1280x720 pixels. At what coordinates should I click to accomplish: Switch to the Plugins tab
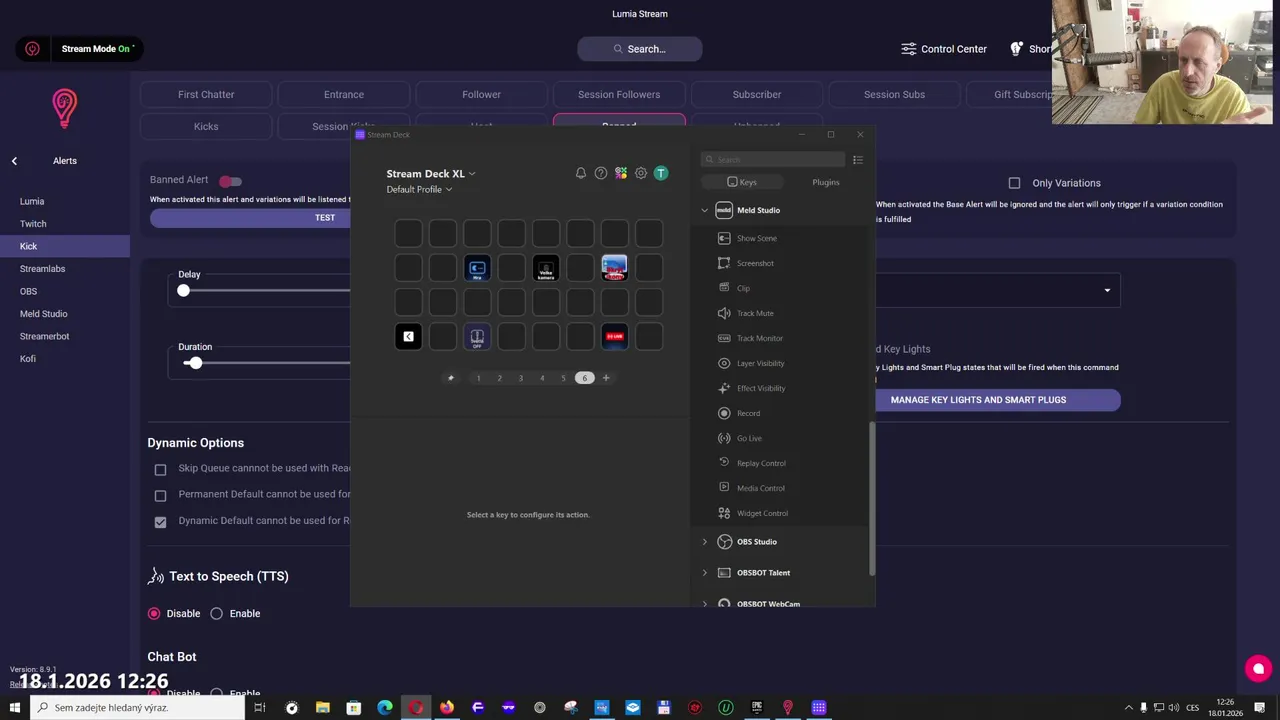[x=825, y=182]
